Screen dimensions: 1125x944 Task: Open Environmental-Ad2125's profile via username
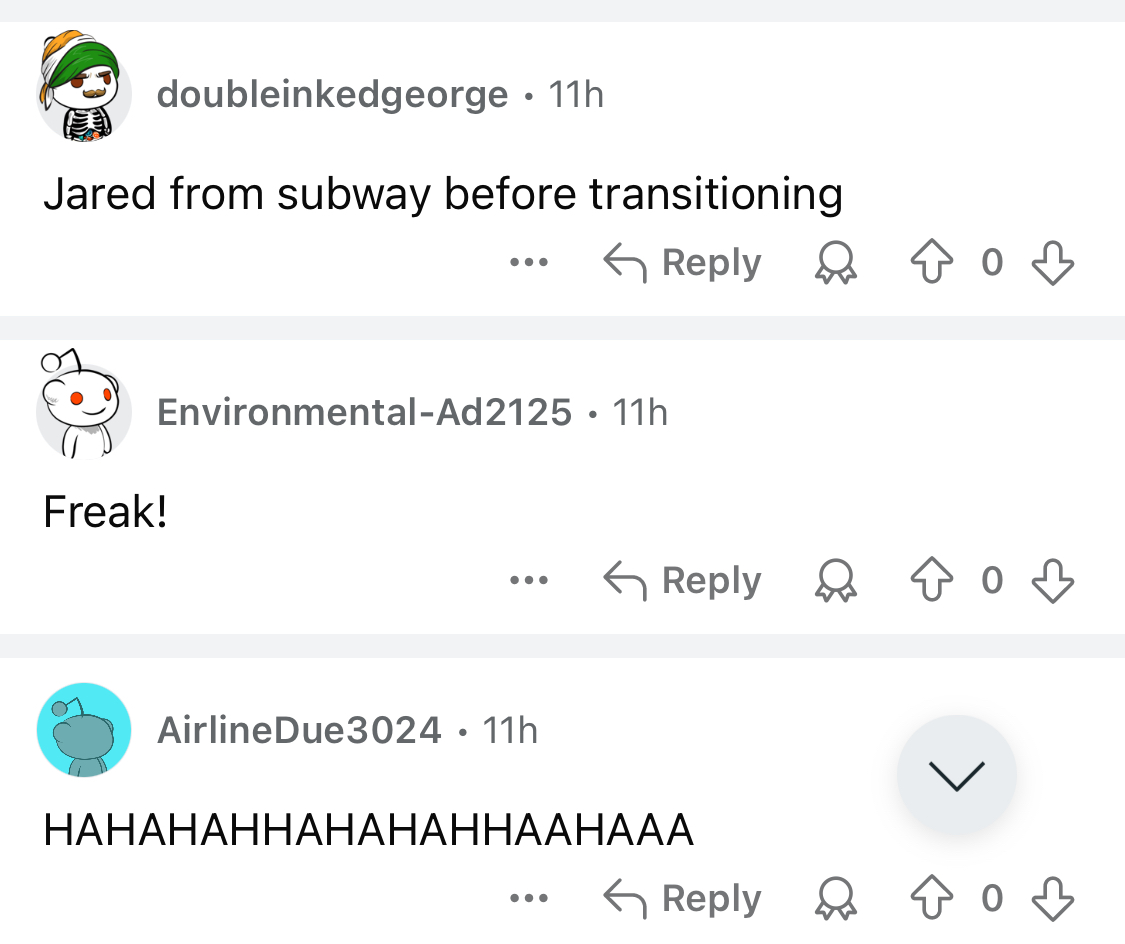coord(365,412)
